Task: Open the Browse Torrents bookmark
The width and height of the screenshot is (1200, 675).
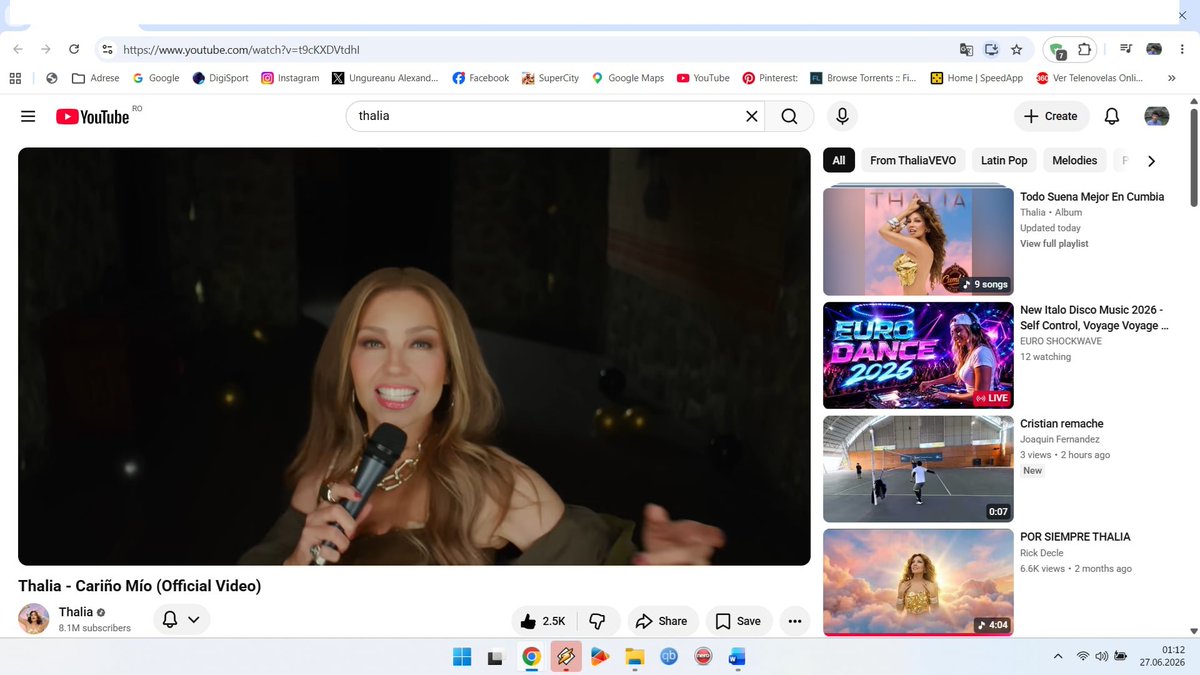Action: pyautogui.click(x=863, y=78)
